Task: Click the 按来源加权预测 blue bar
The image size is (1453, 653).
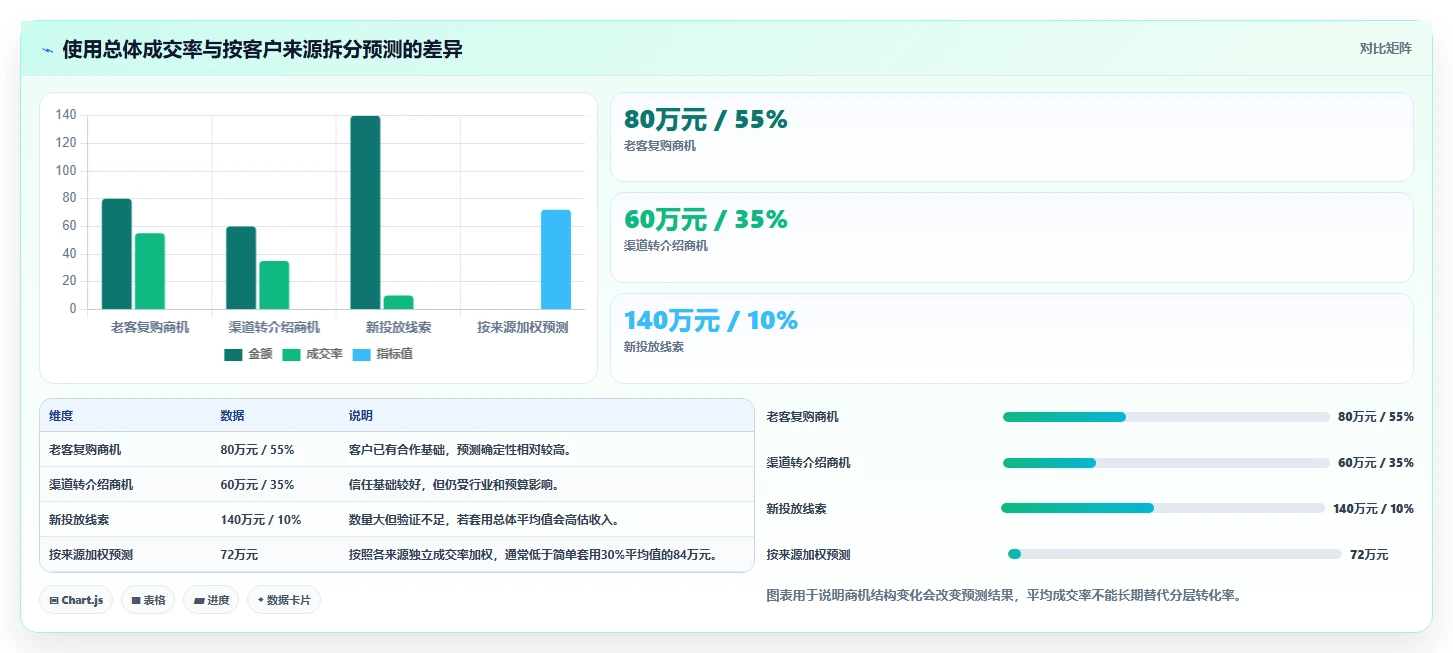Action: point(556,260)
